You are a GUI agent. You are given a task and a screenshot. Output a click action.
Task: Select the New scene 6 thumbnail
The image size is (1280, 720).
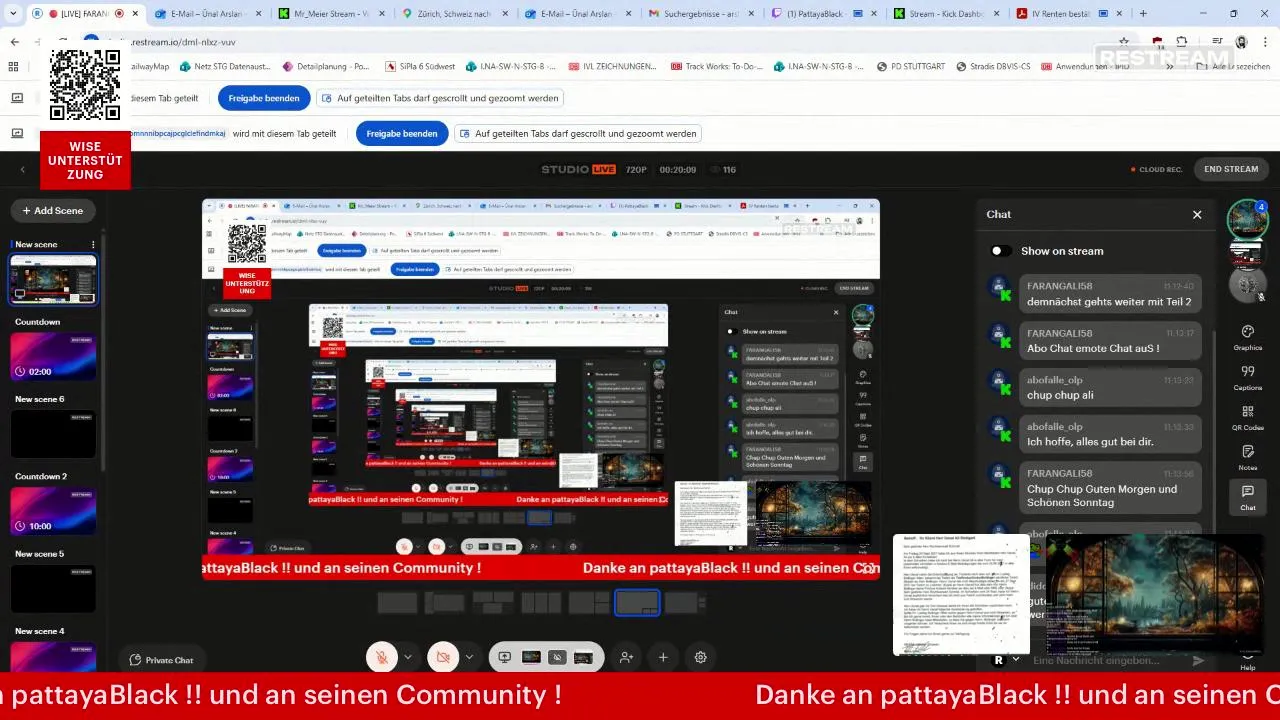point(54,433)
